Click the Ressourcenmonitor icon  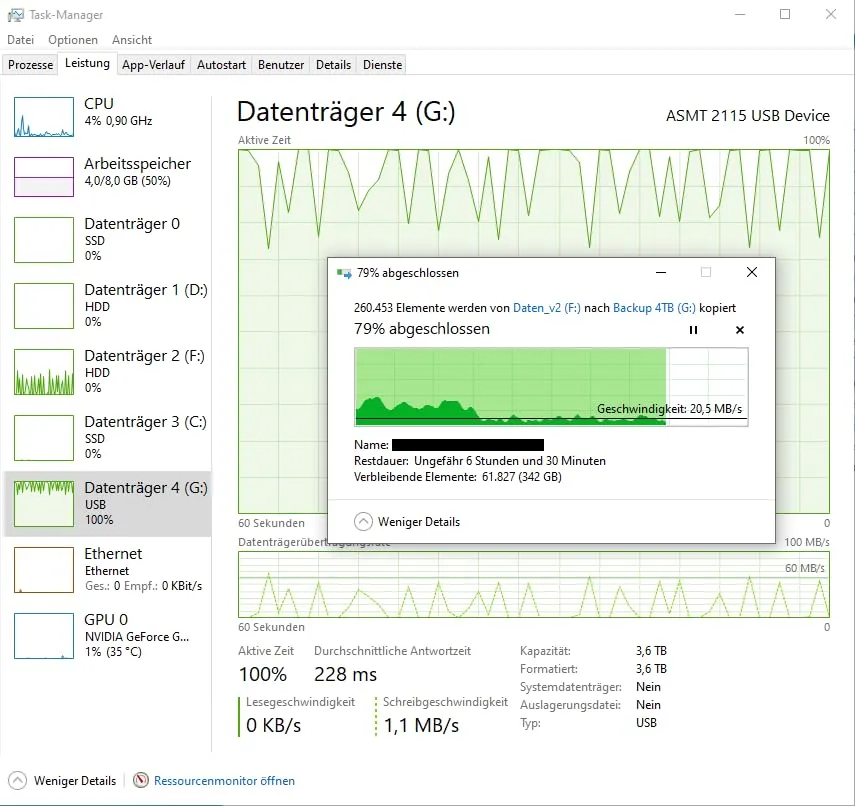[141, 780]
